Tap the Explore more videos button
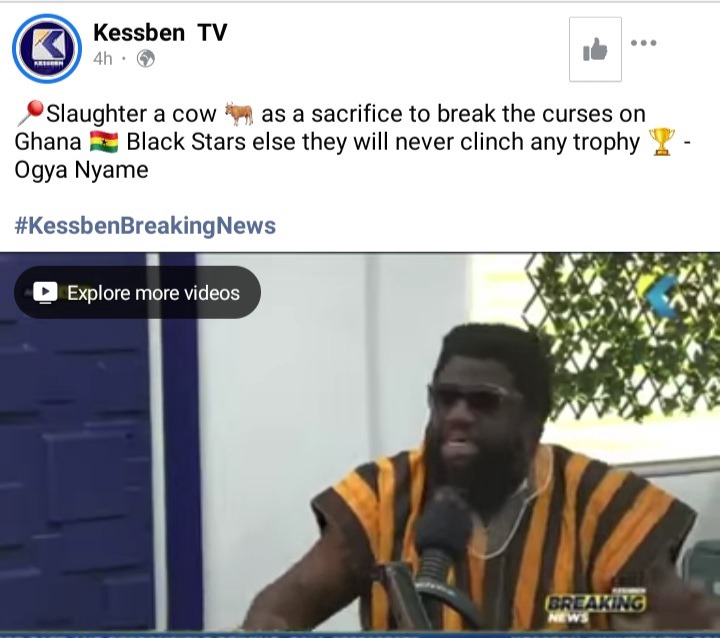 coord(137,293)
